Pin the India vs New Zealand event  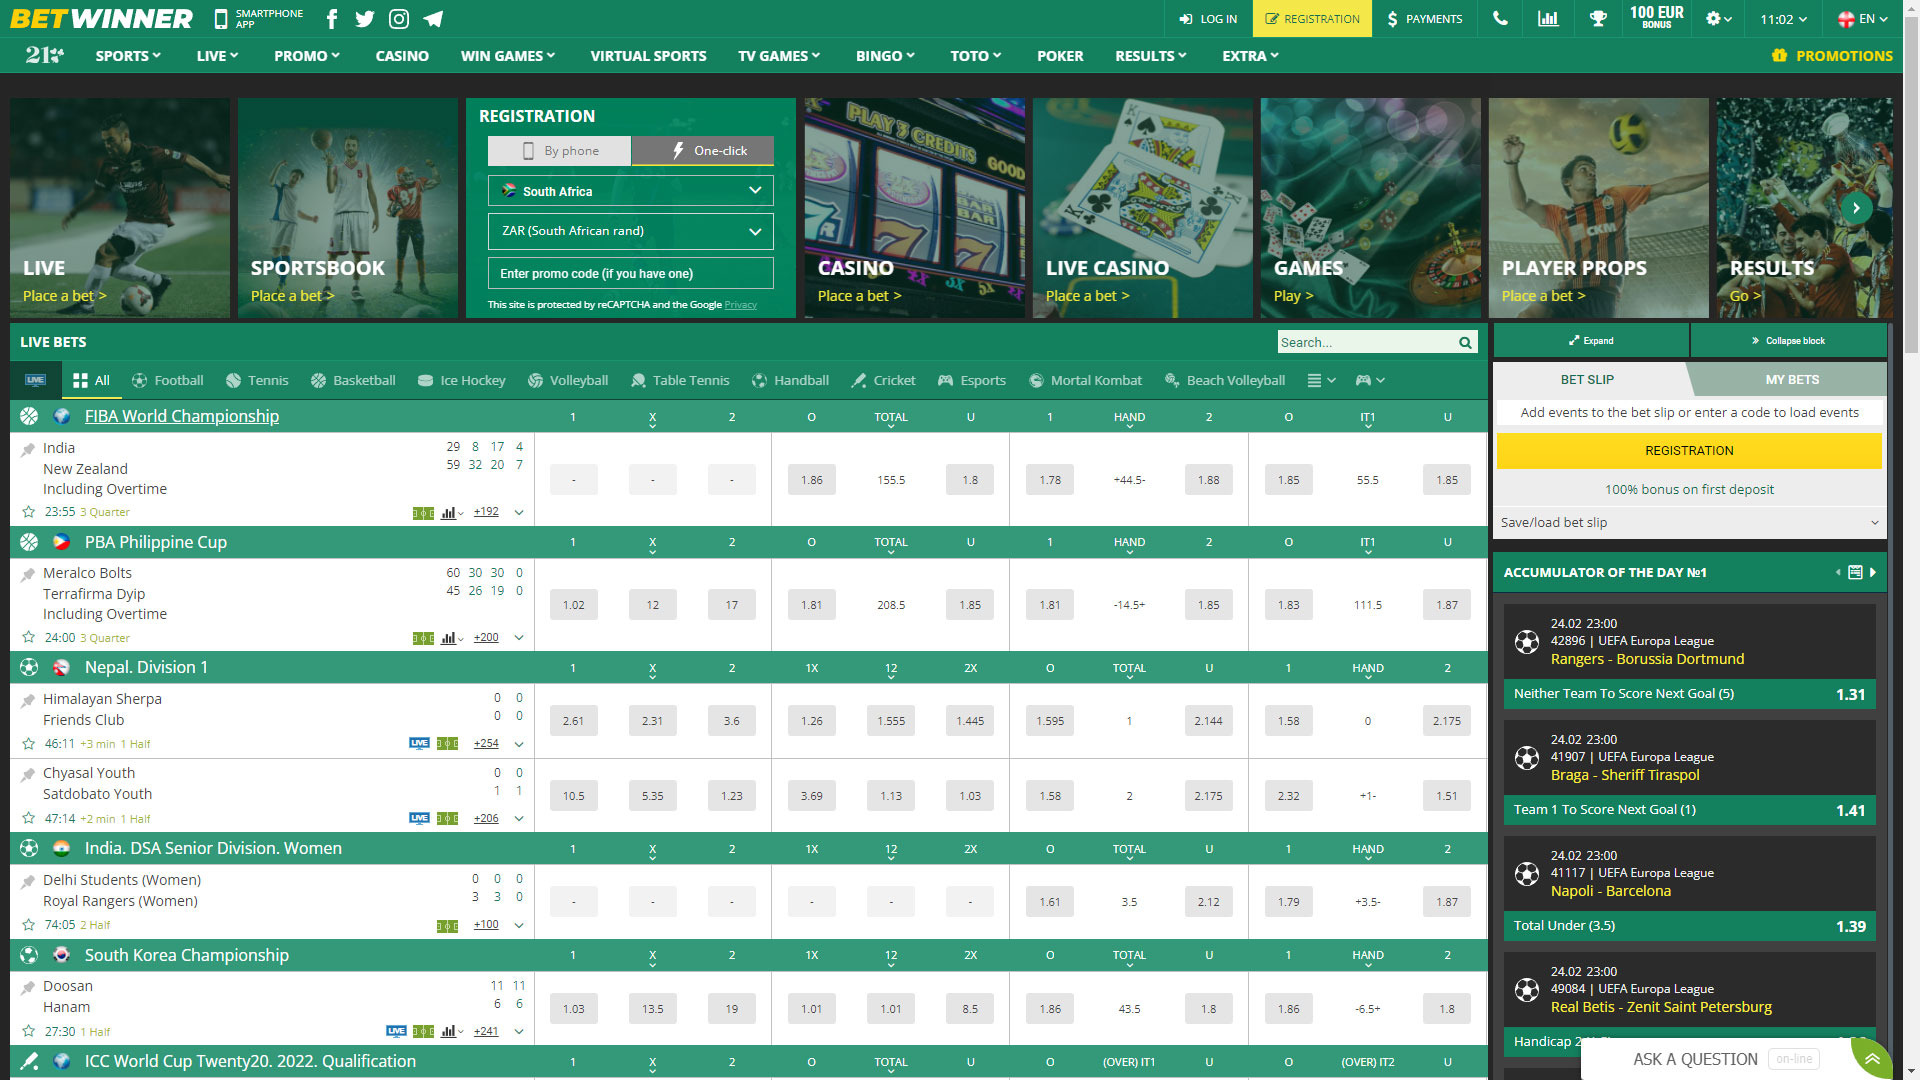click(x=28, y=449)
